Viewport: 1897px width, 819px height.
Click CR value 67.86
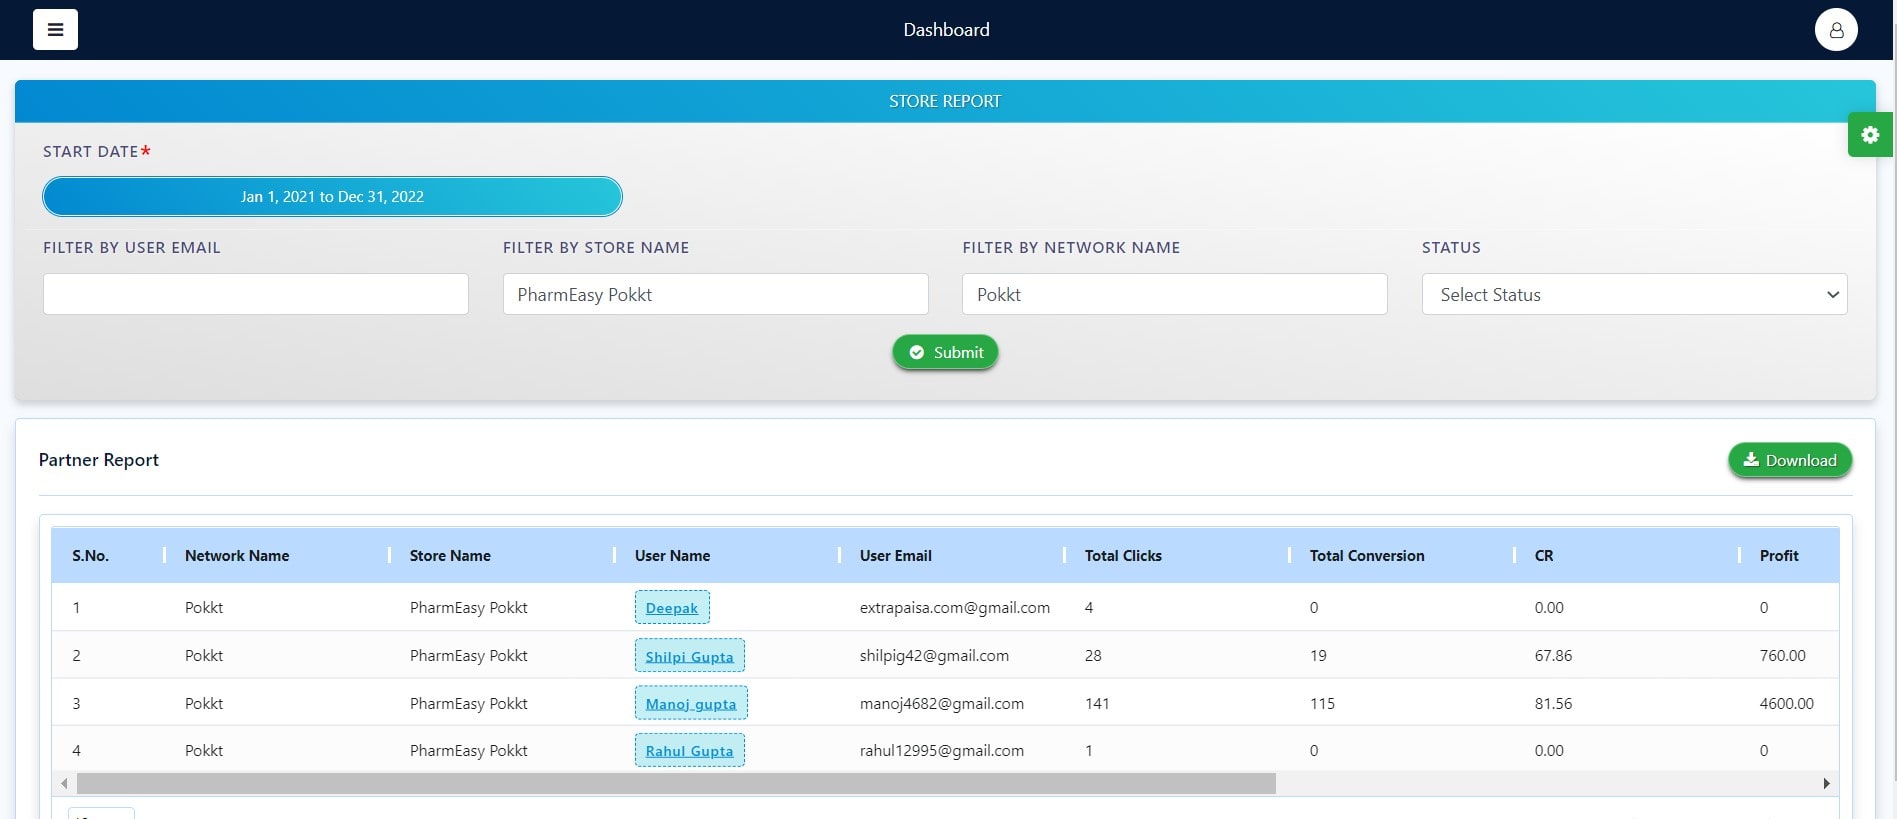pyautogui.click(x=1553, y=656)
